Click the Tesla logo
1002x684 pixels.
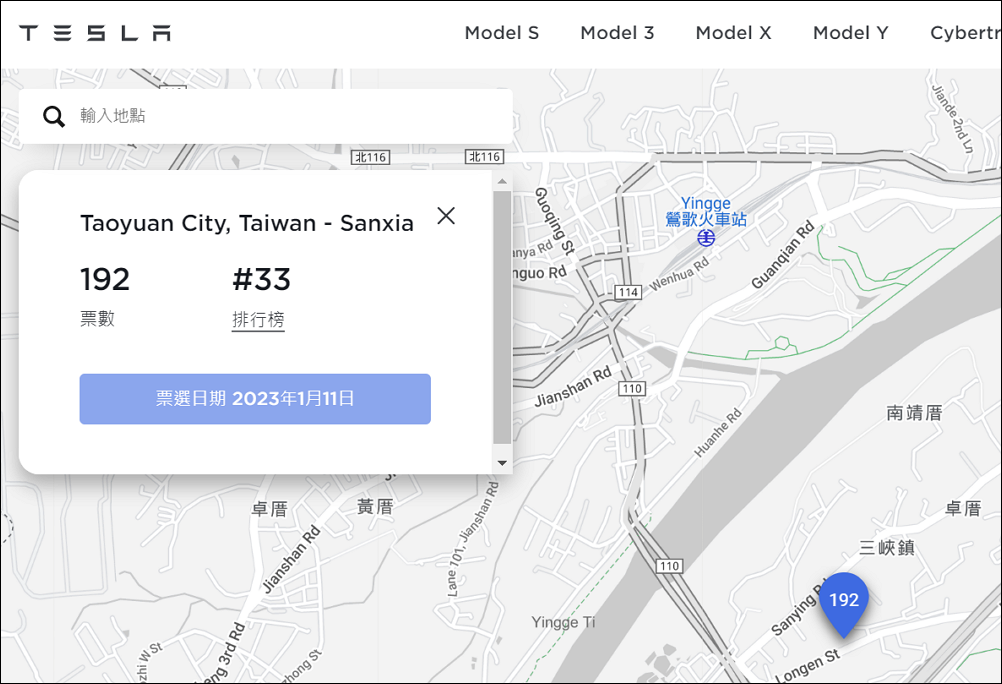coord(95,33)
